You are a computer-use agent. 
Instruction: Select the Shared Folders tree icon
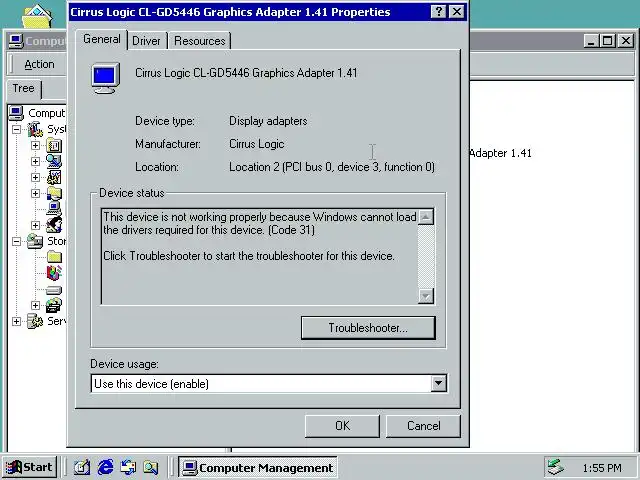click(x=54, y=193)
